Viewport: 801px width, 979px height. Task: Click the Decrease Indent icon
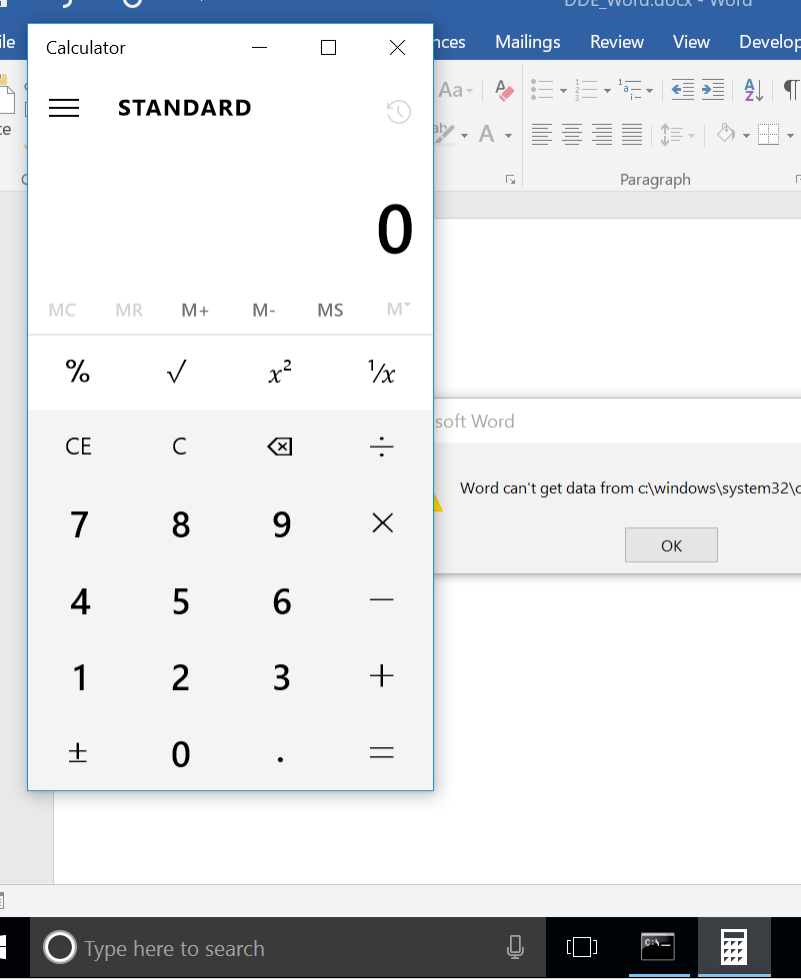click(682, 90)
